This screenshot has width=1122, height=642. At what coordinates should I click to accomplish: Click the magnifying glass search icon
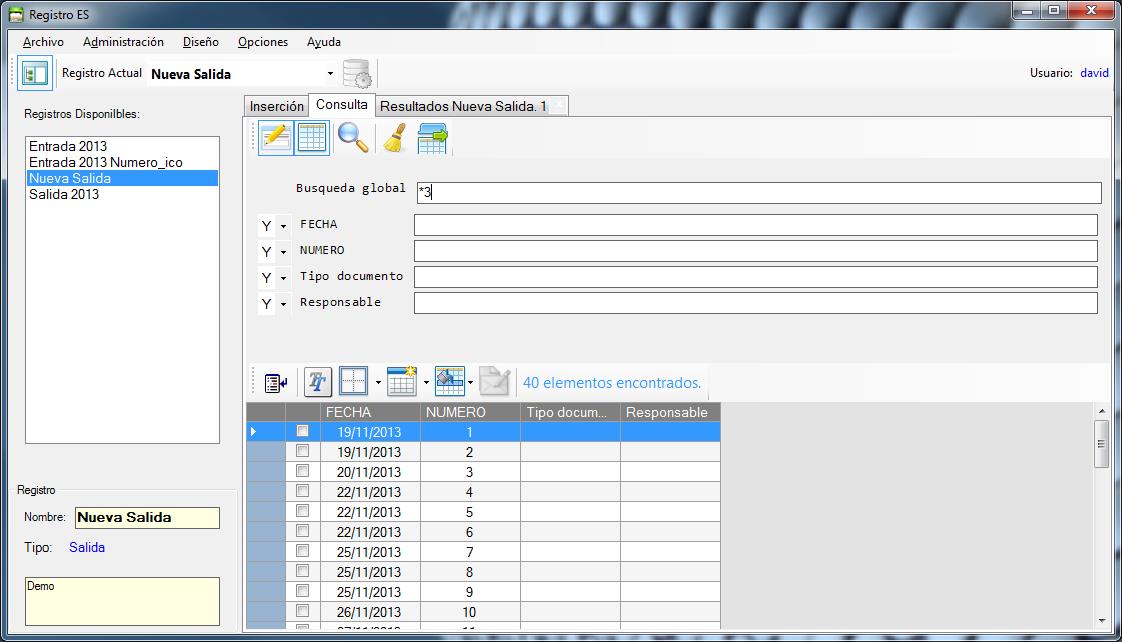[352, 138]
